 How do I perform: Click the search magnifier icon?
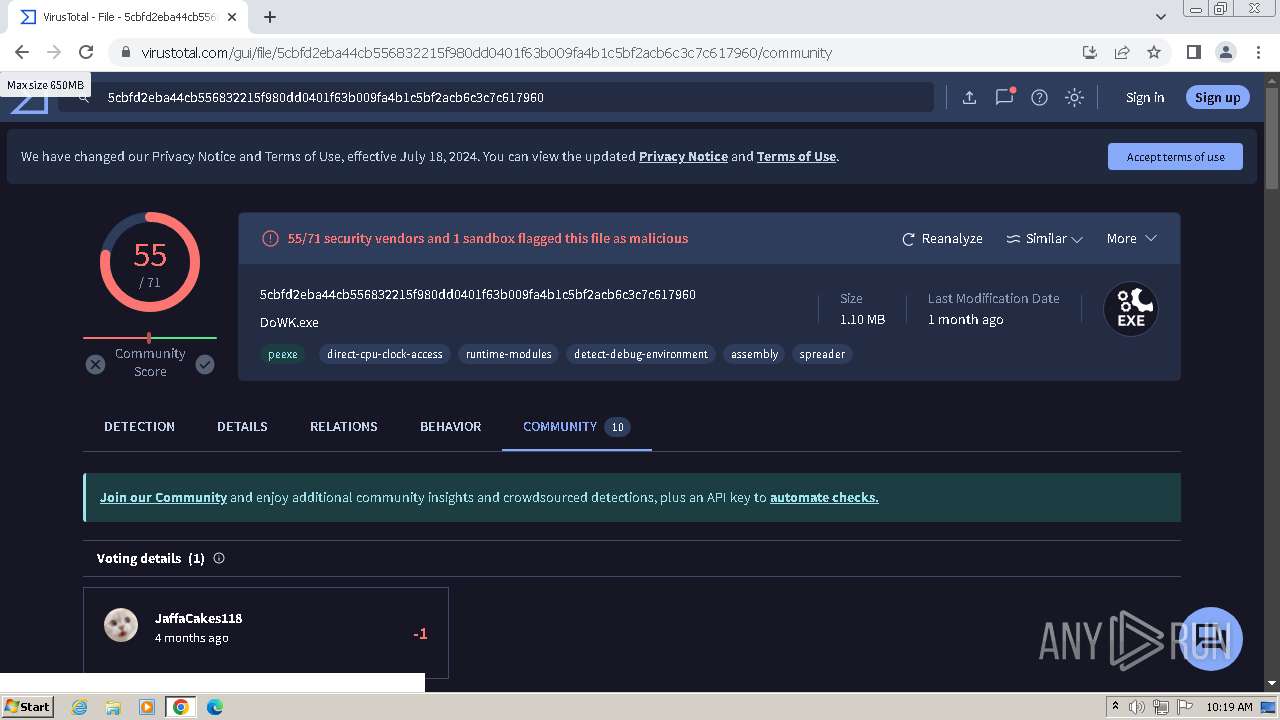pos(84,97)
